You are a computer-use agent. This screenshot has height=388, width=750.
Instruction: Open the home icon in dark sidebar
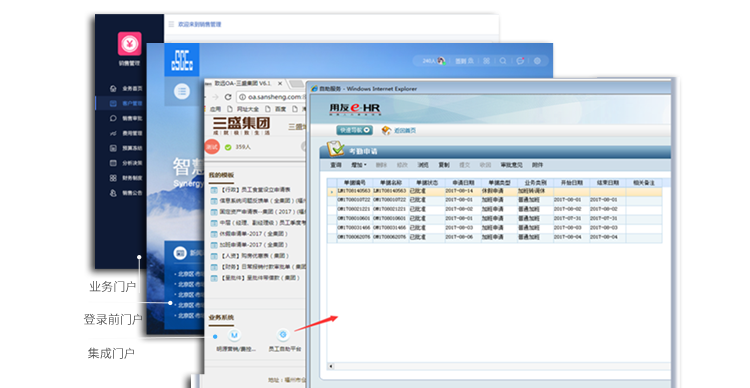(113, 89)
